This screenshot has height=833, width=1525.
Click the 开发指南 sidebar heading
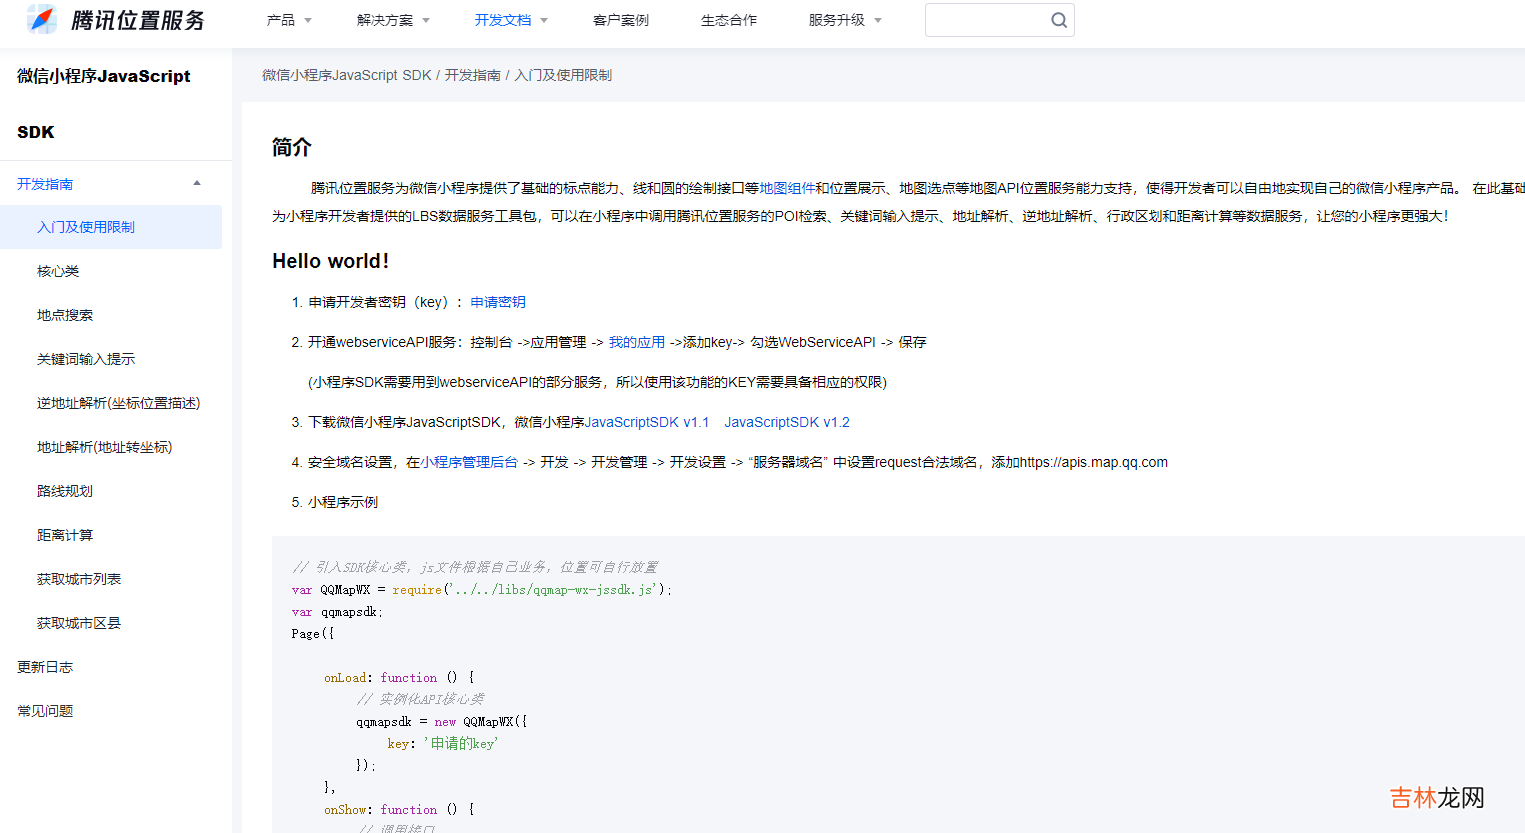pos(45,184)
